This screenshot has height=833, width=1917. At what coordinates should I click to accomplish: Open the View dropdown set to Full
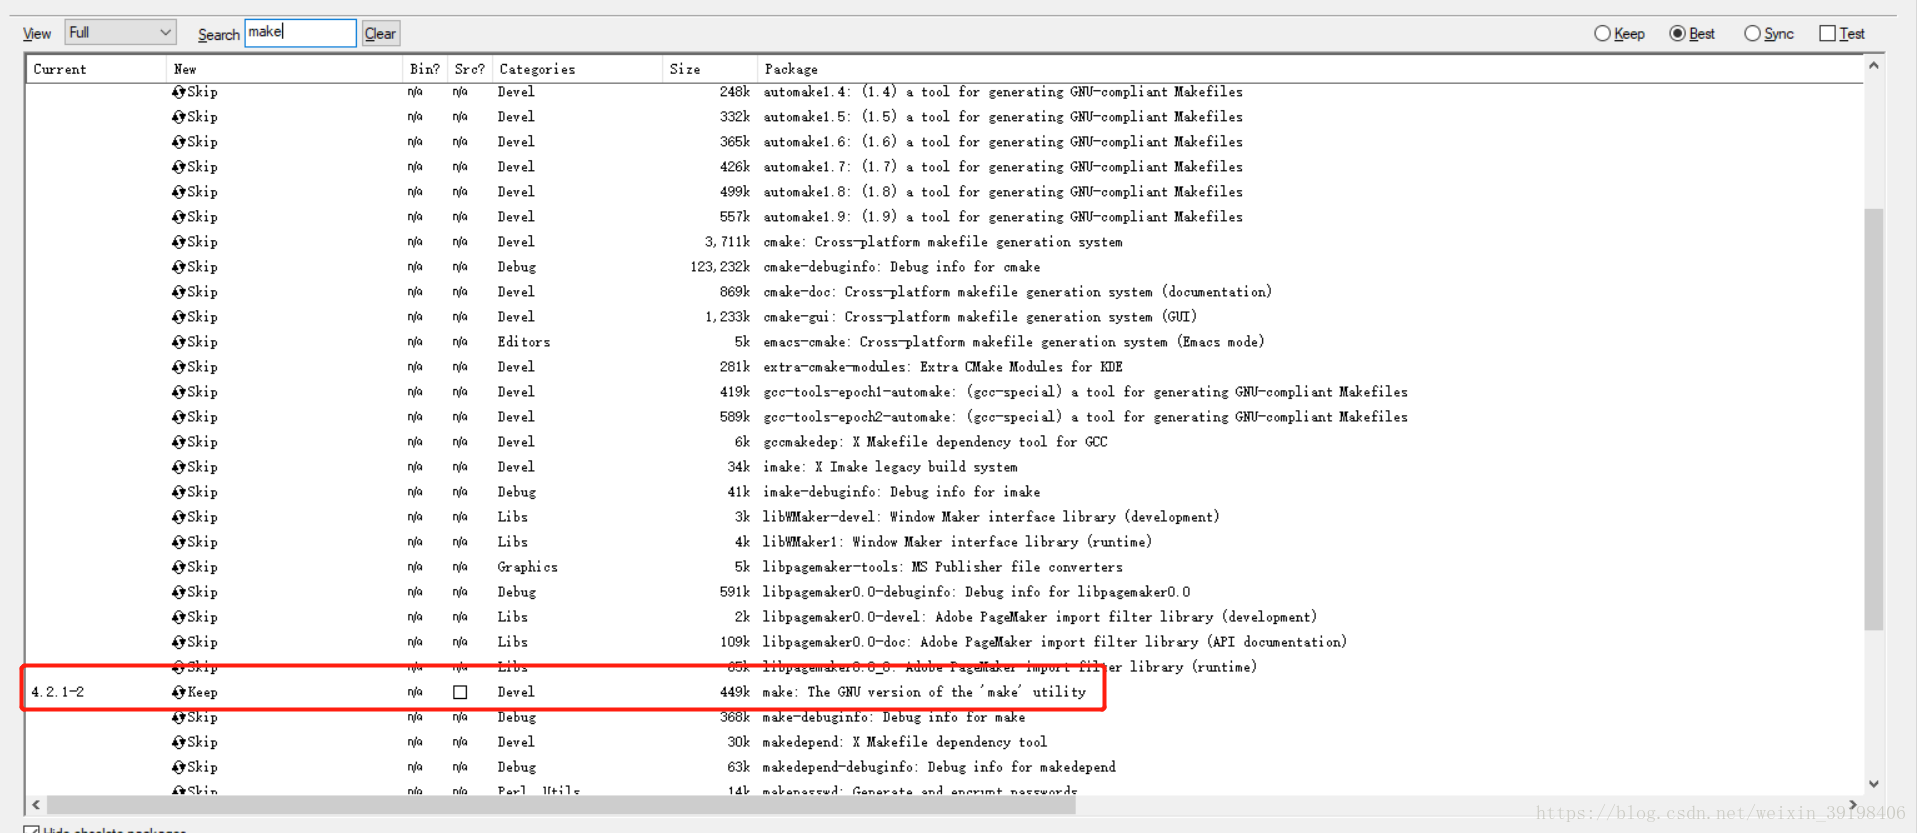point(121,33)
